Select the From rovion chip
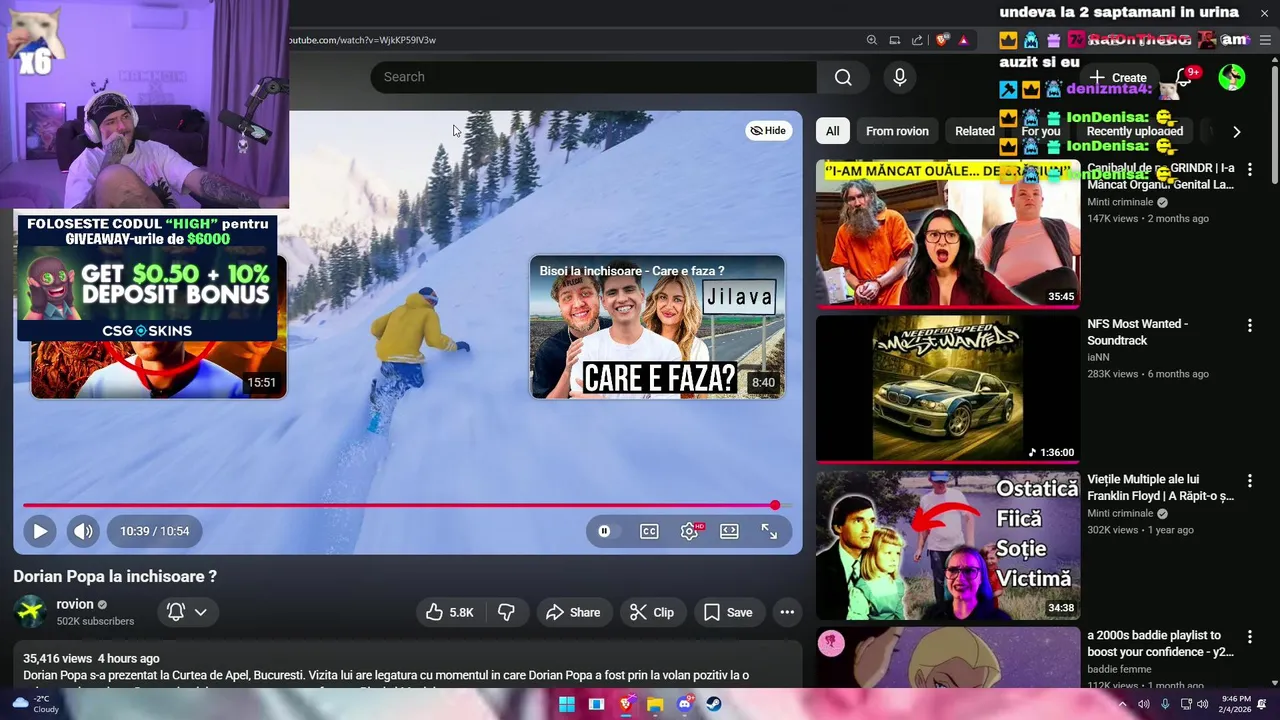Viewport: 1280px width, 720px height. (897, 131)
